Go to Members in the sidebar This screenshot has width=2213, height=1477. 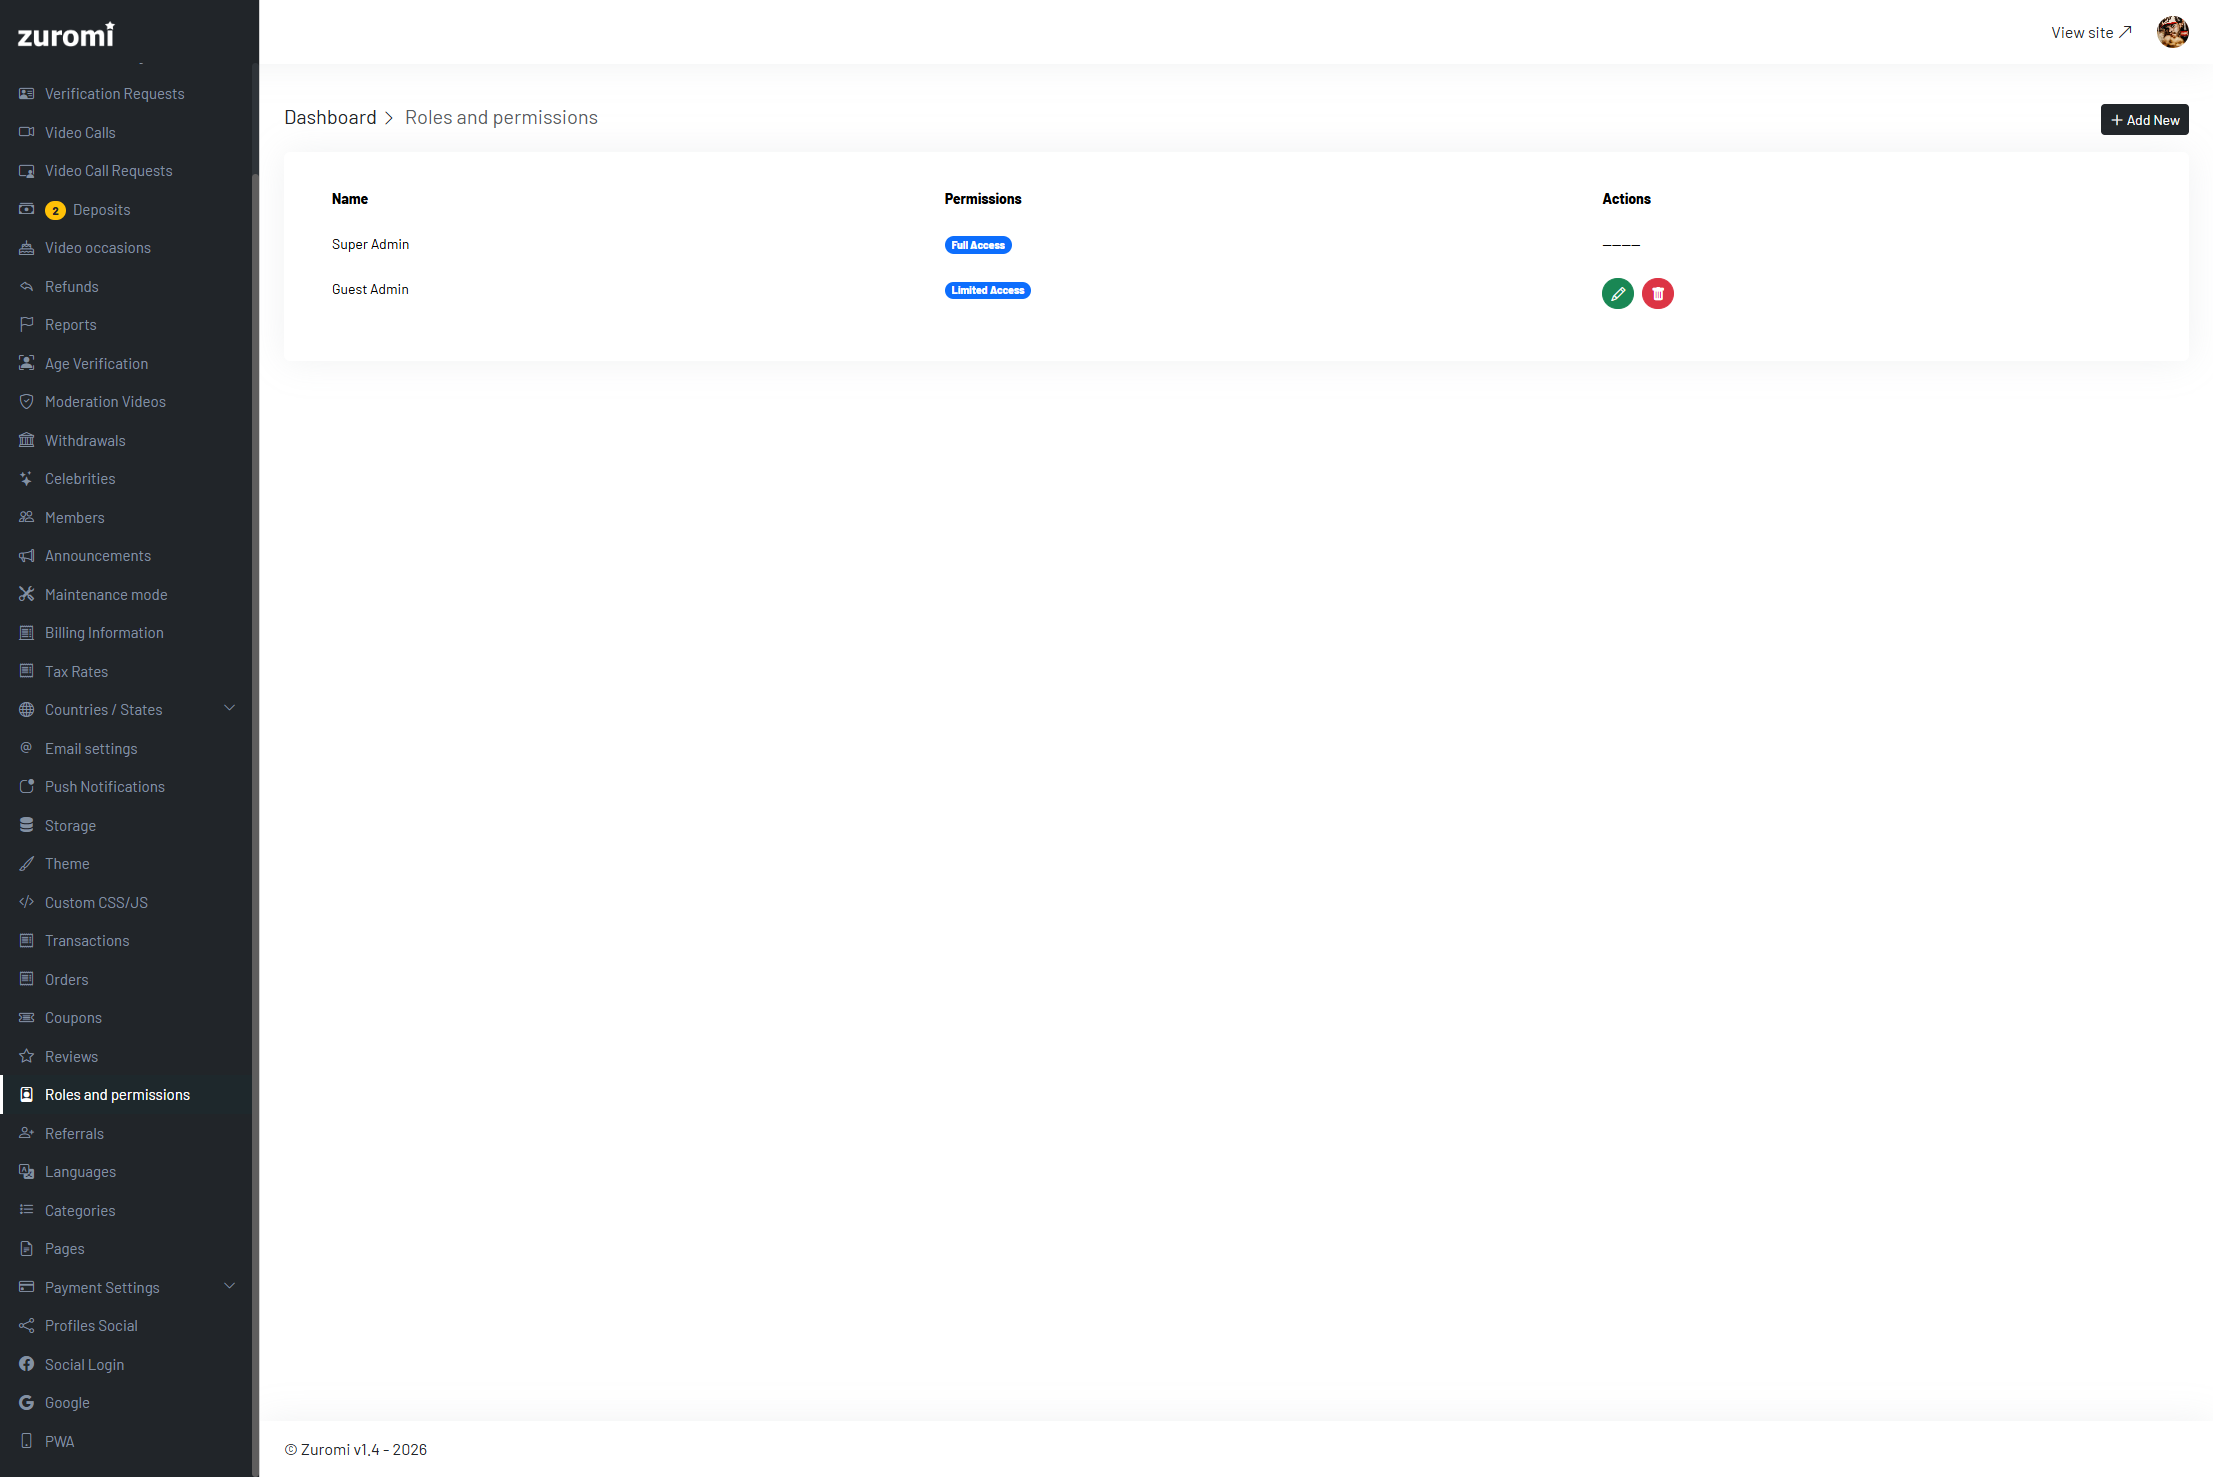click(75, 518)
